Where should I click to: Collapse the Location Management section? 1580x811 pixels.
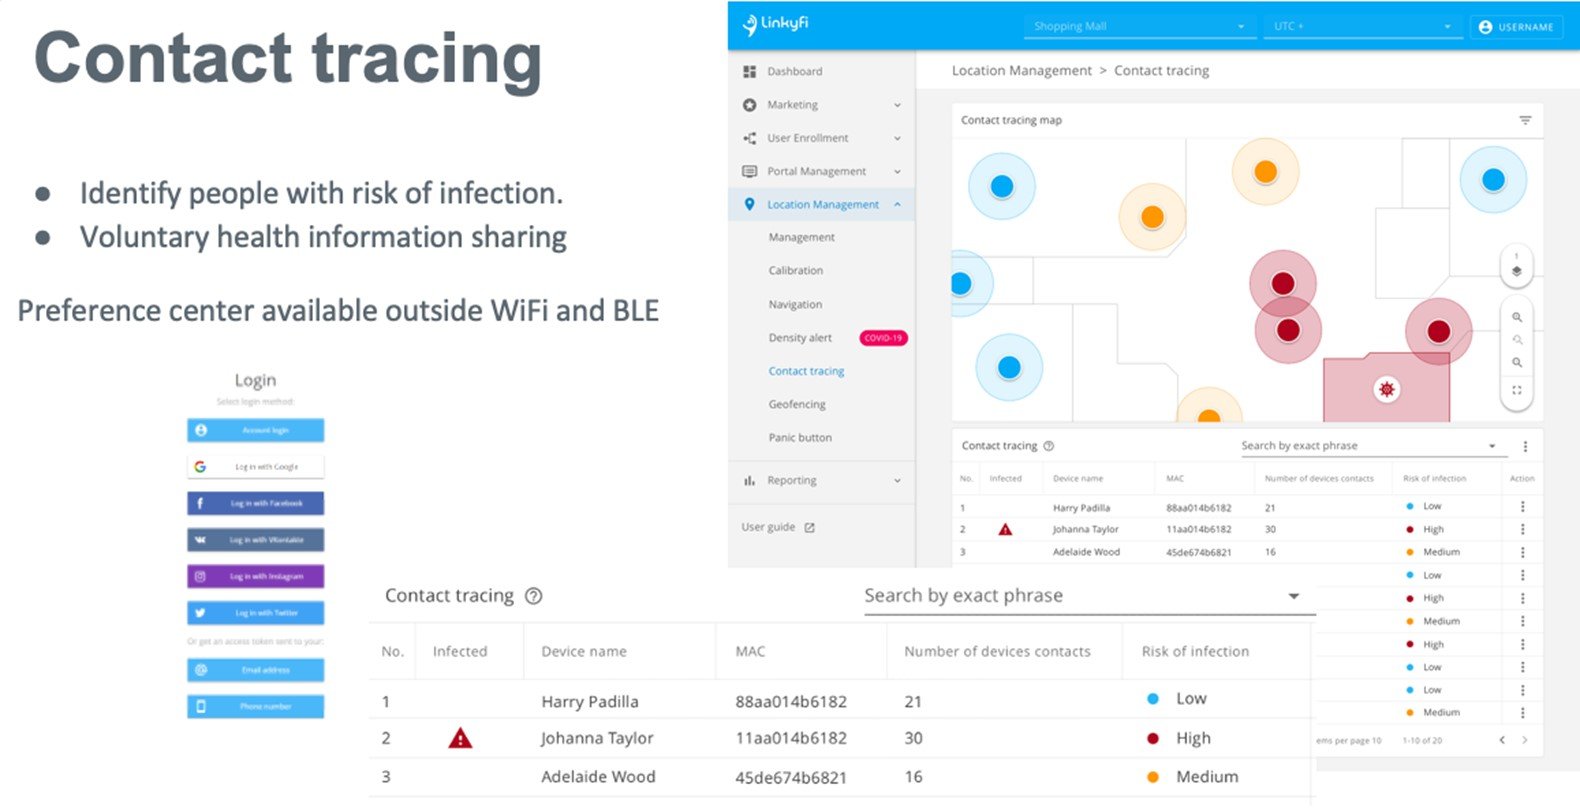click(896, 204)
